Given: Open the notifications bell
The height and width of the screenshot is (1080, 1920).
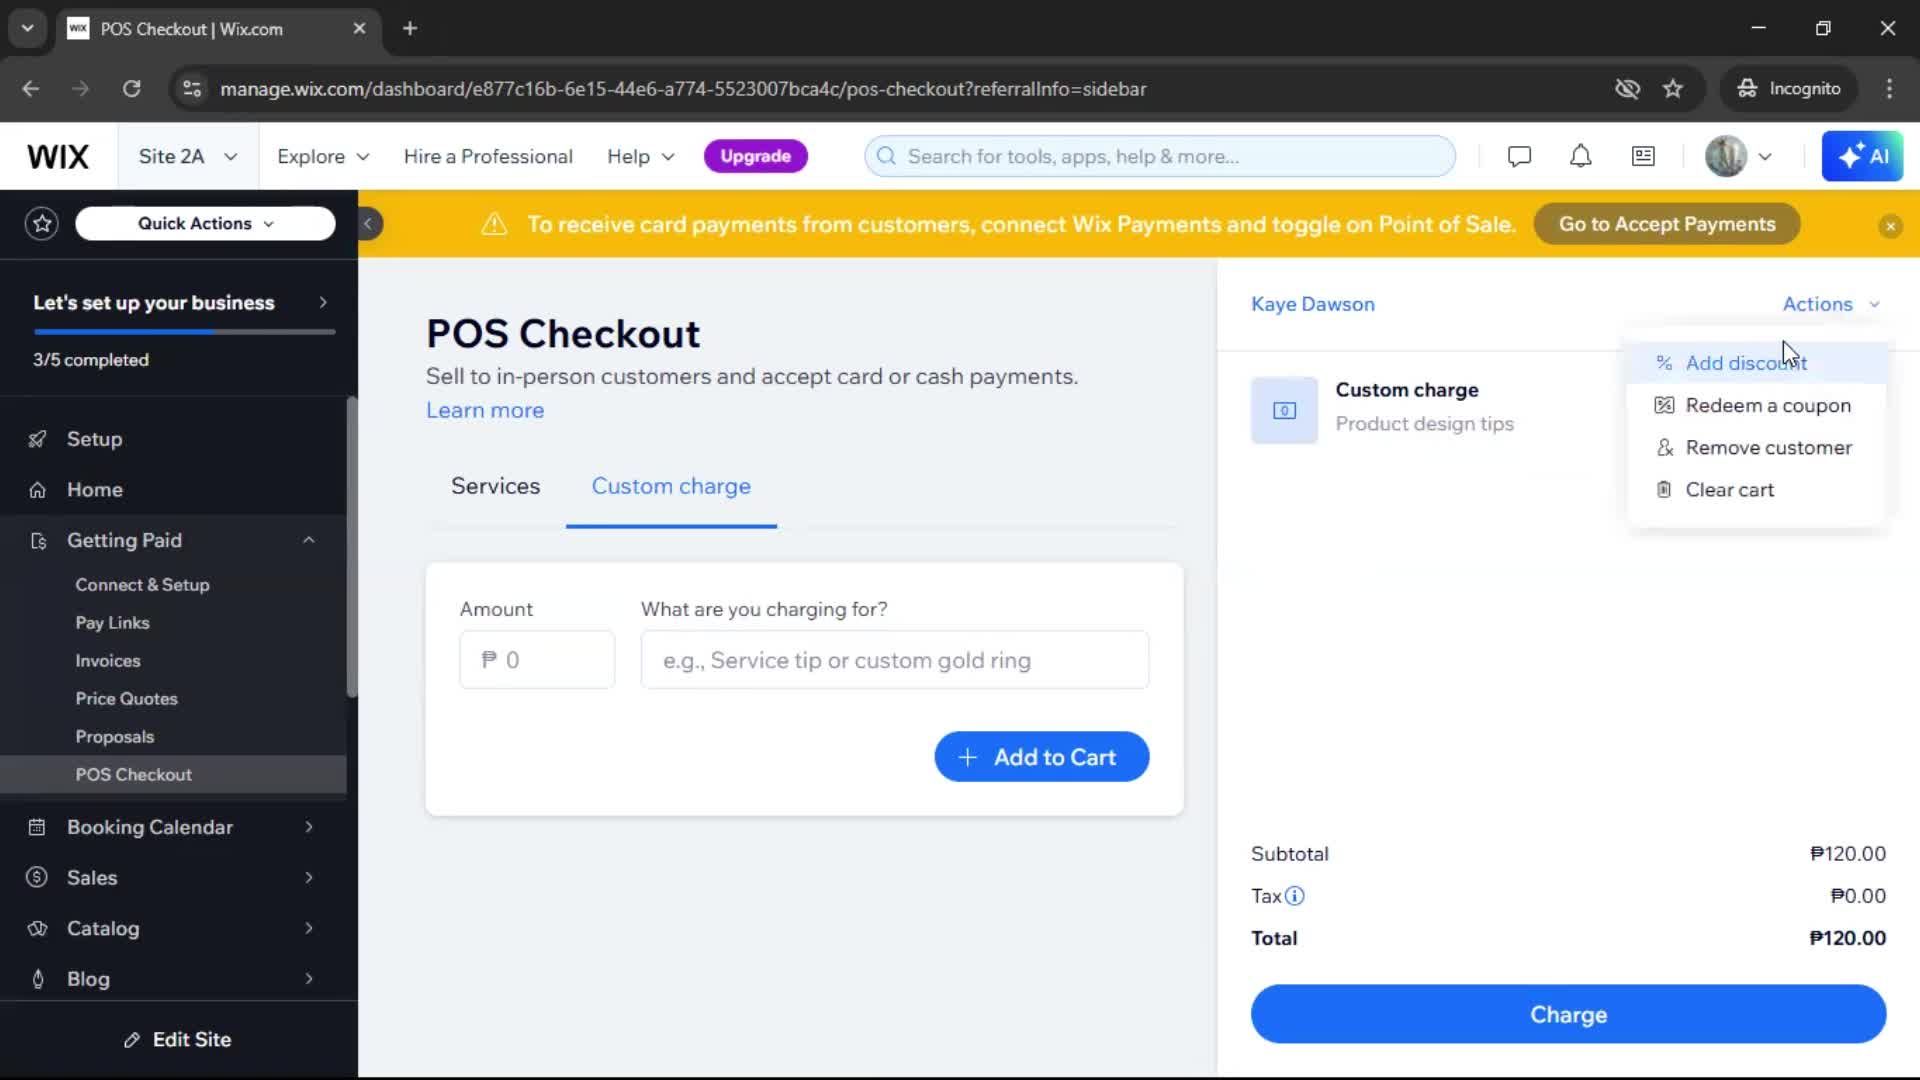Looking at the screenshot, I should point(1580,157).
